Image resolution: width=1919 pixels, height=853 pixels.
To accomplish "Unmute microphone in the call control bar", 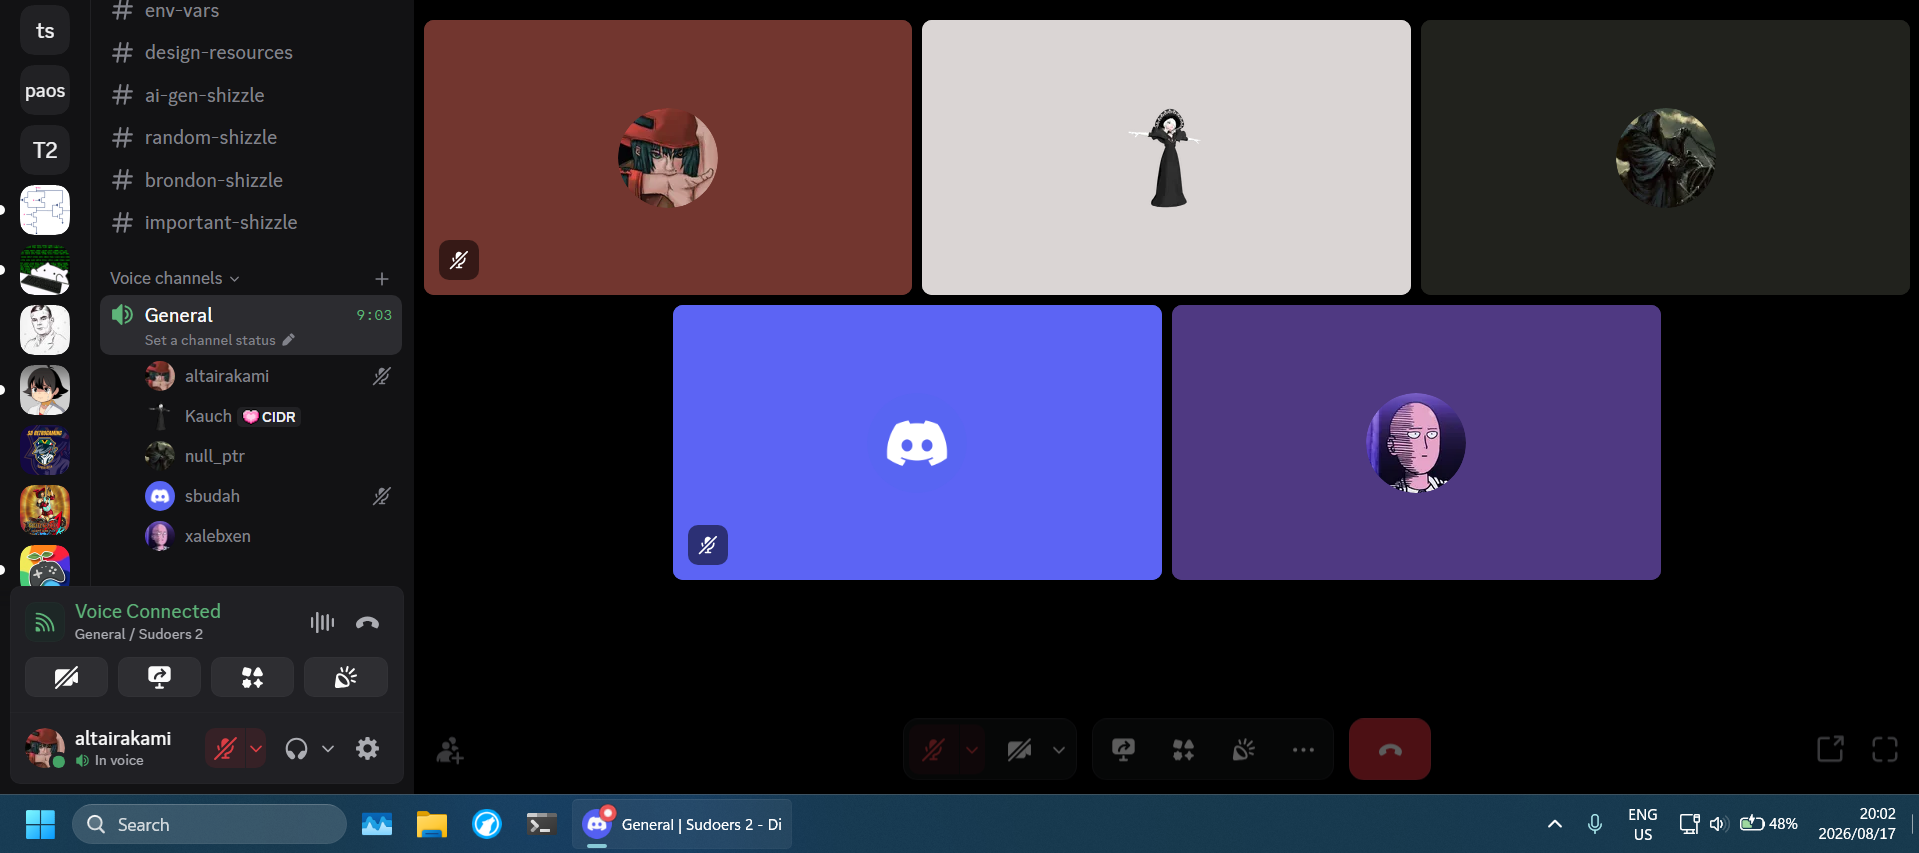I will point(933,749).
